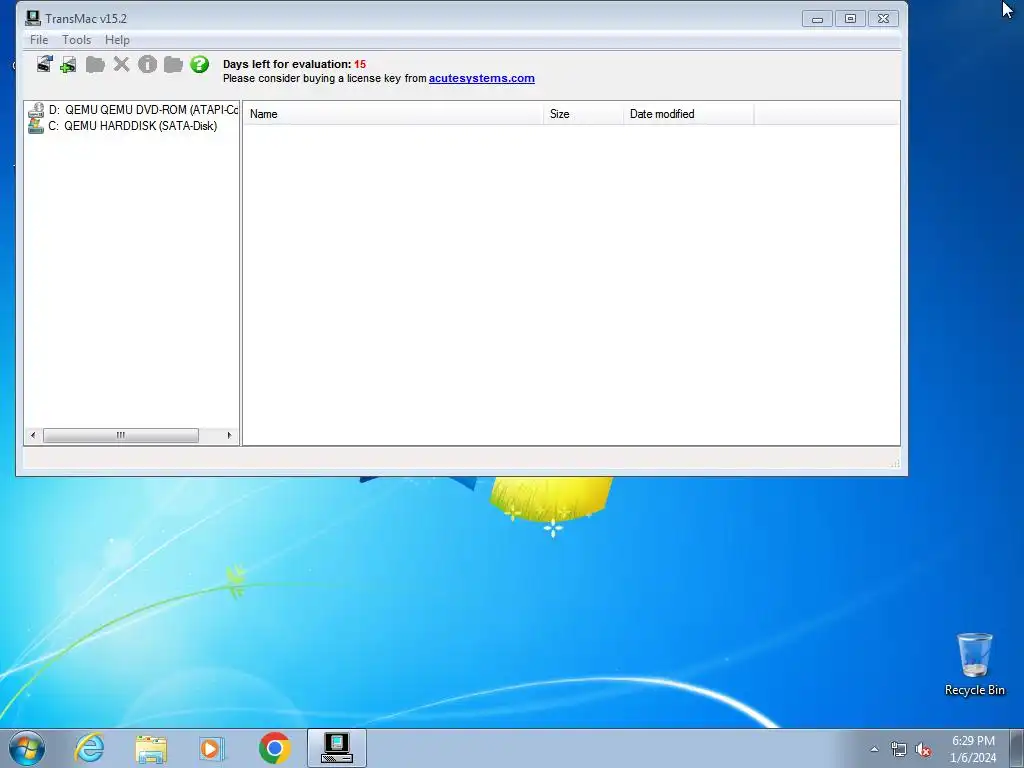Click the open disk image toolbar icon
The image size is (1024, 768).
coord(44,64)
